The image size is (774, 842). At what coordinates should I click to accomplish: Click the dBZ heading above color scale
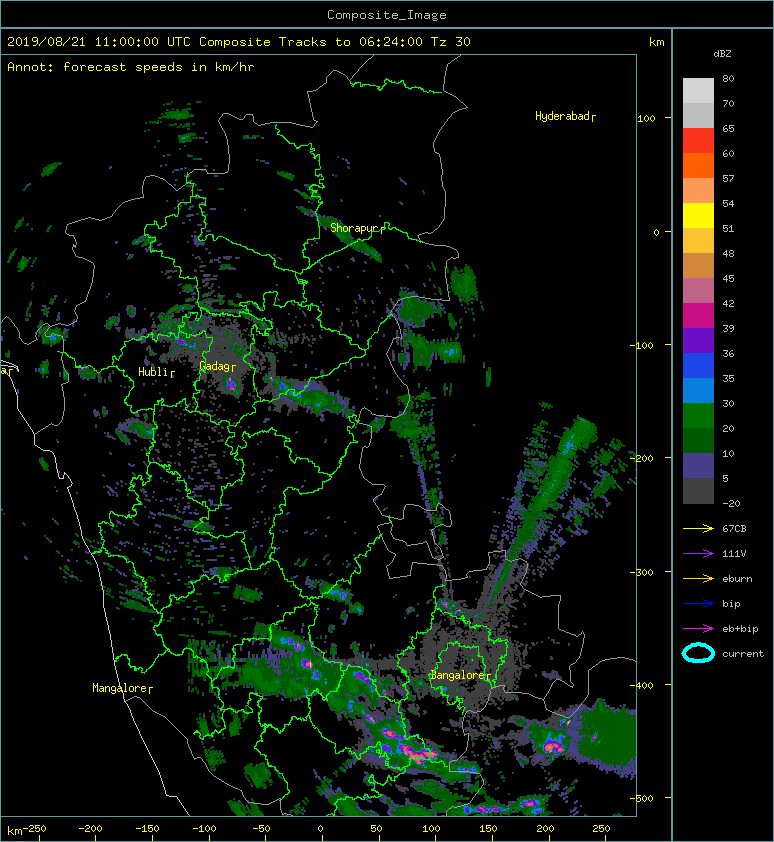tap(722, 54)
